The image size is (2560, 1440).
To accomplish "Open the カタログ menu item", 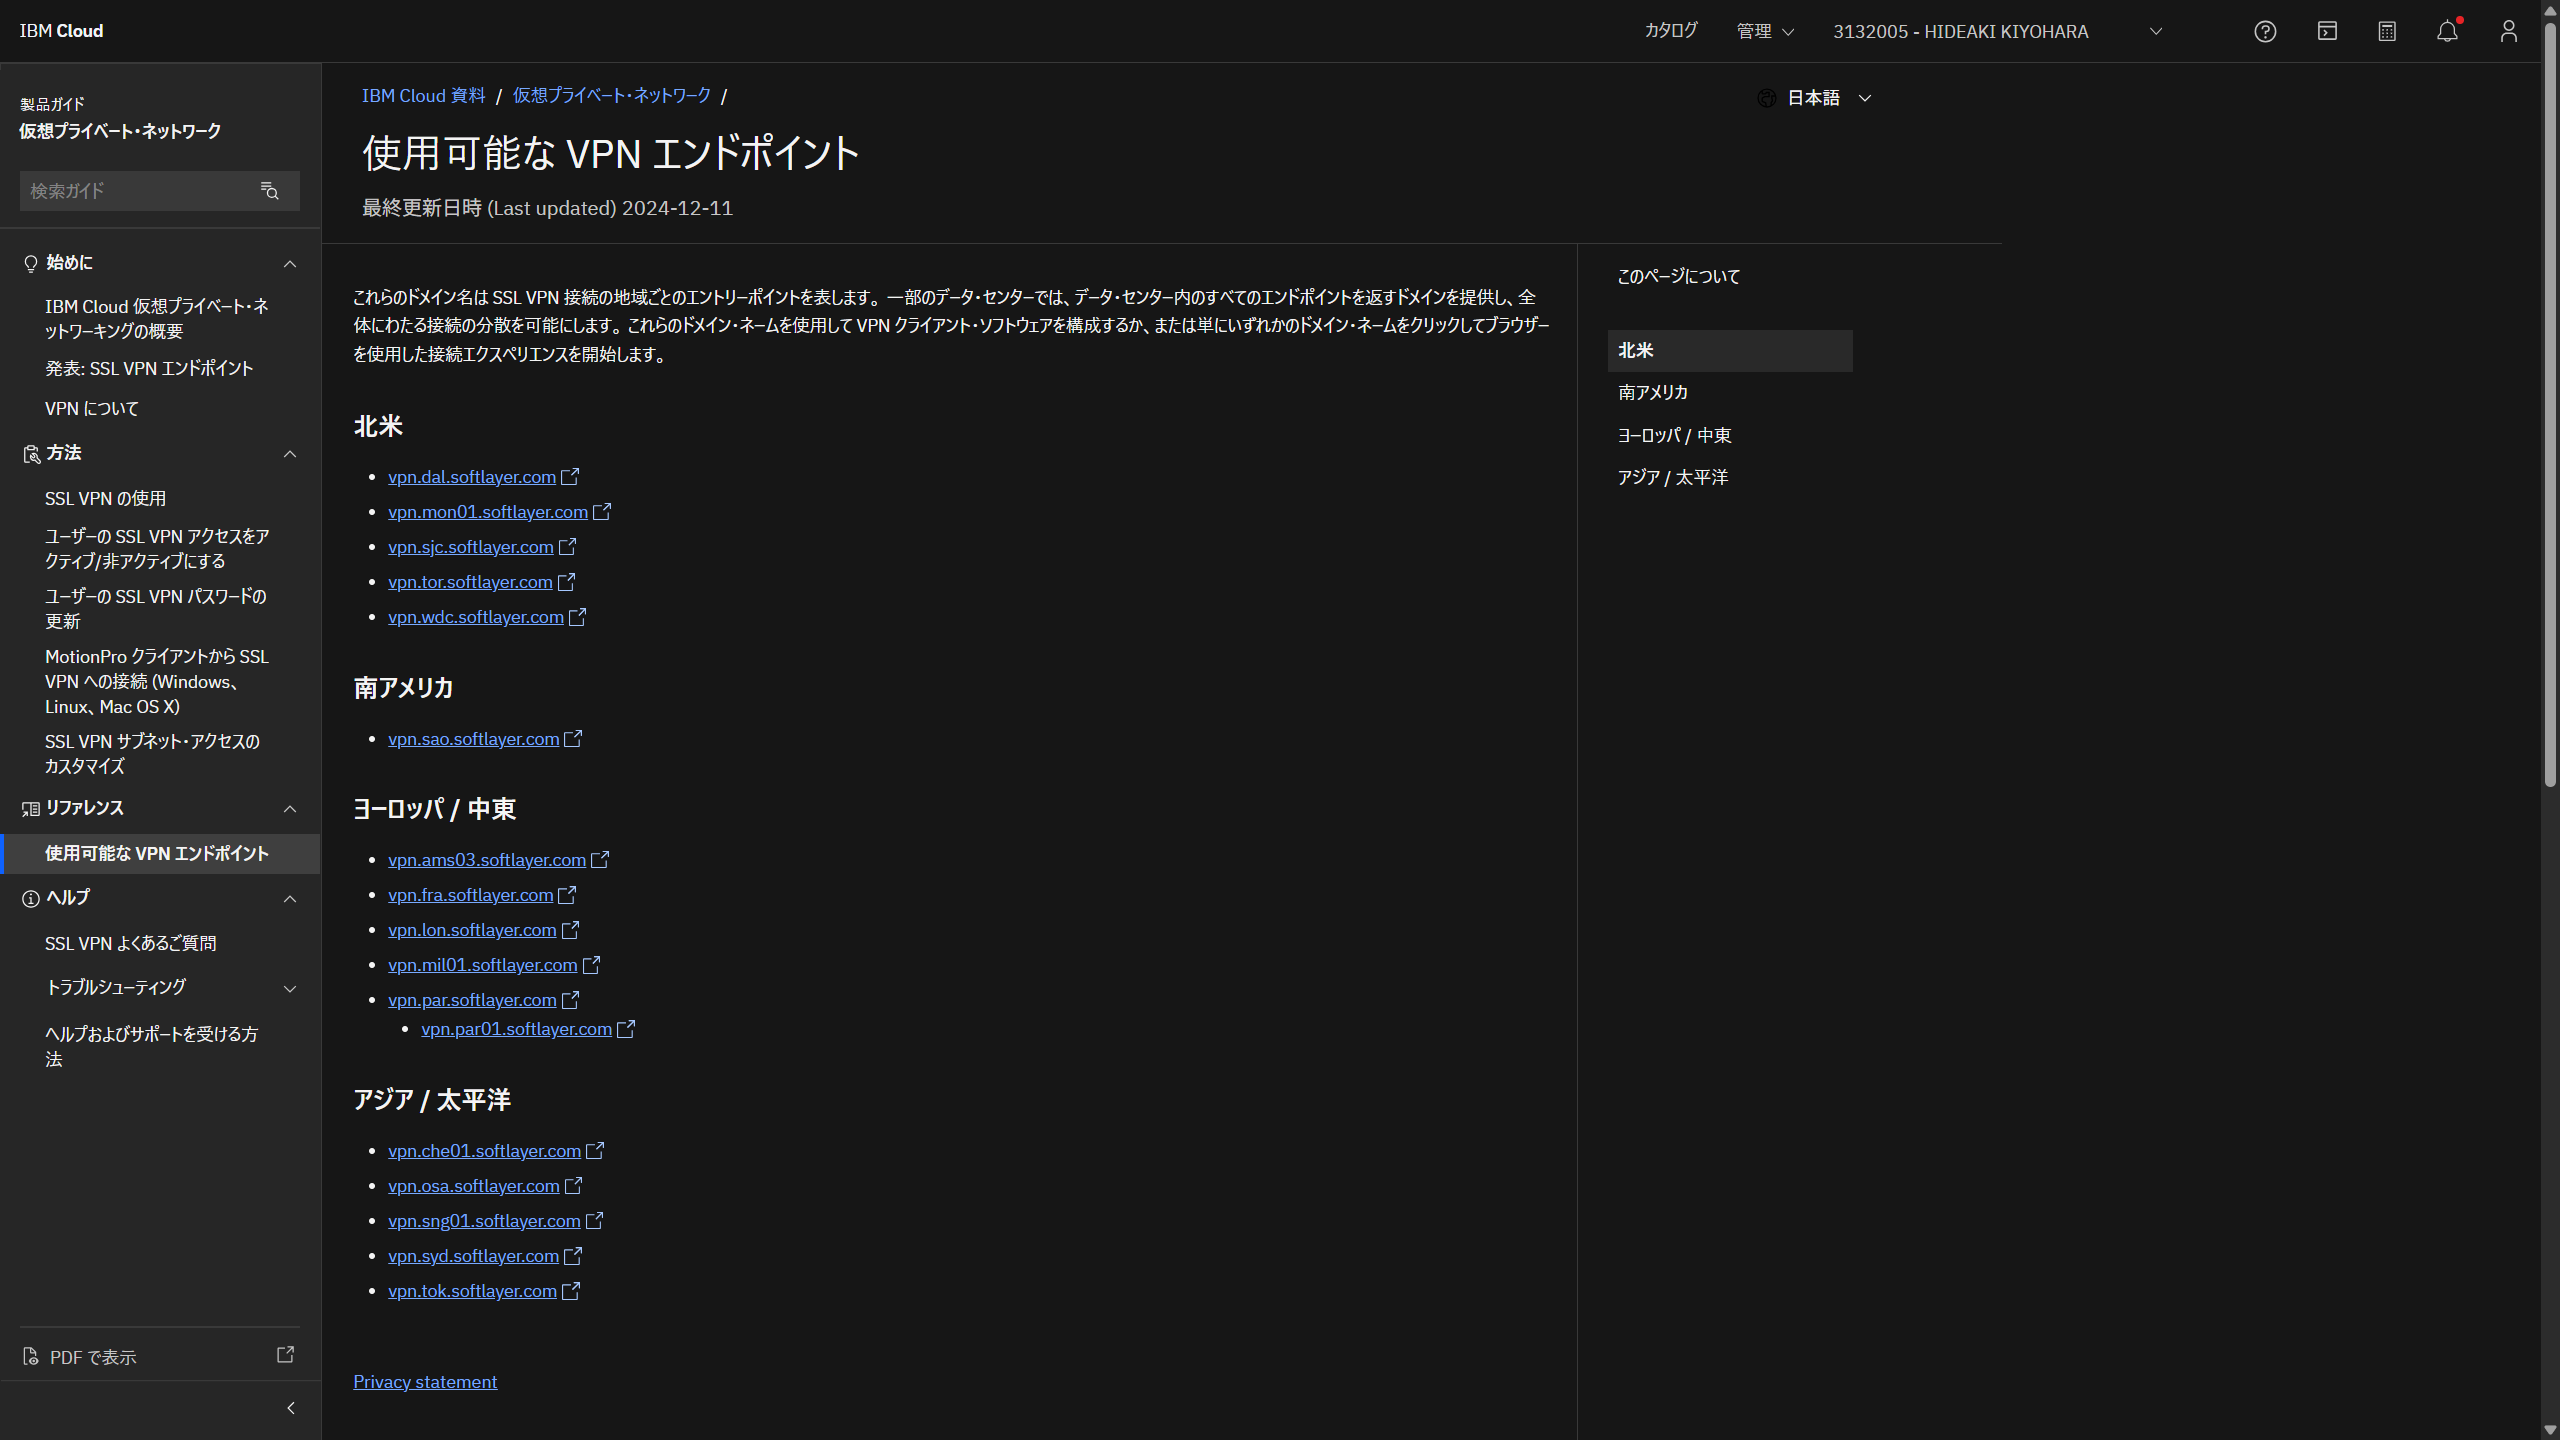I will click(x=1669, y=31).
